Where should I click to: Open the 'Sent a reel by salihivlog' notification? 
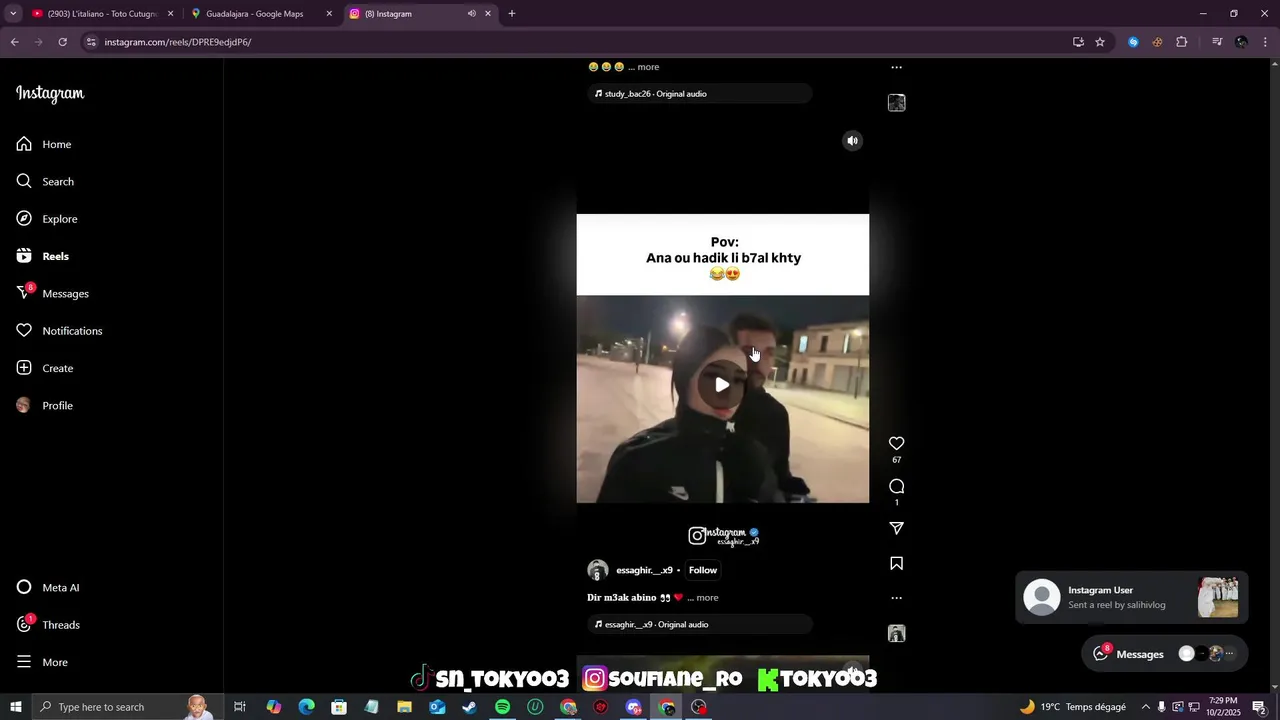1132,597
